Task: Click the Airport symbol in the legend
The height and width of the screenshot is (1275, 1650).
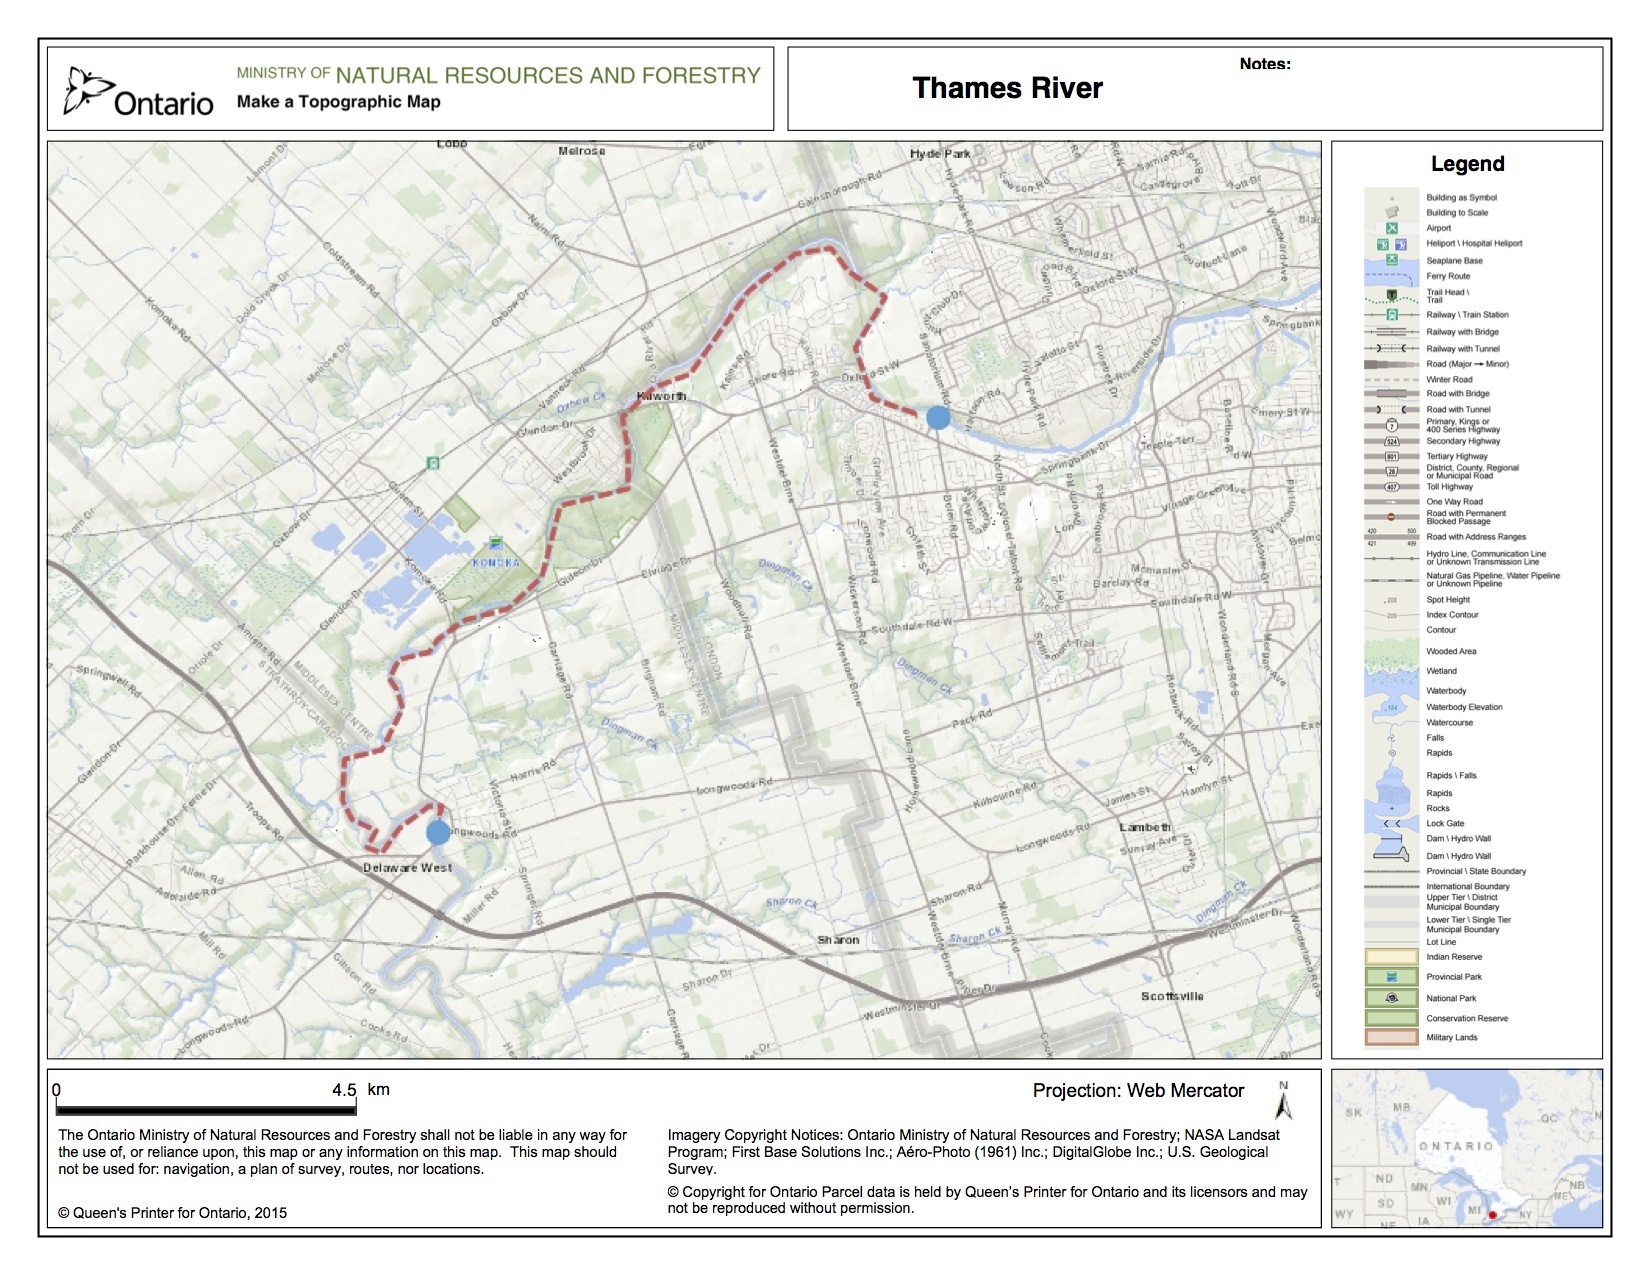Action: [x=1391, y=228]
